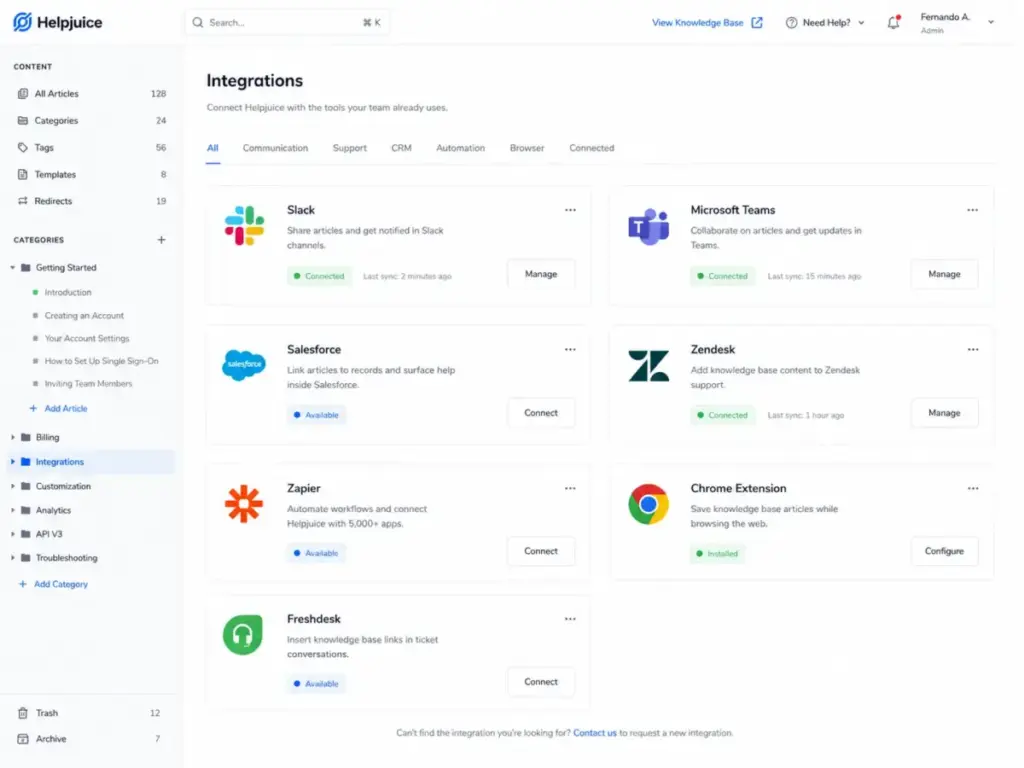Switch to the Connected tab
This screenshot has width=1024, height=768.
tap(592, 148)
